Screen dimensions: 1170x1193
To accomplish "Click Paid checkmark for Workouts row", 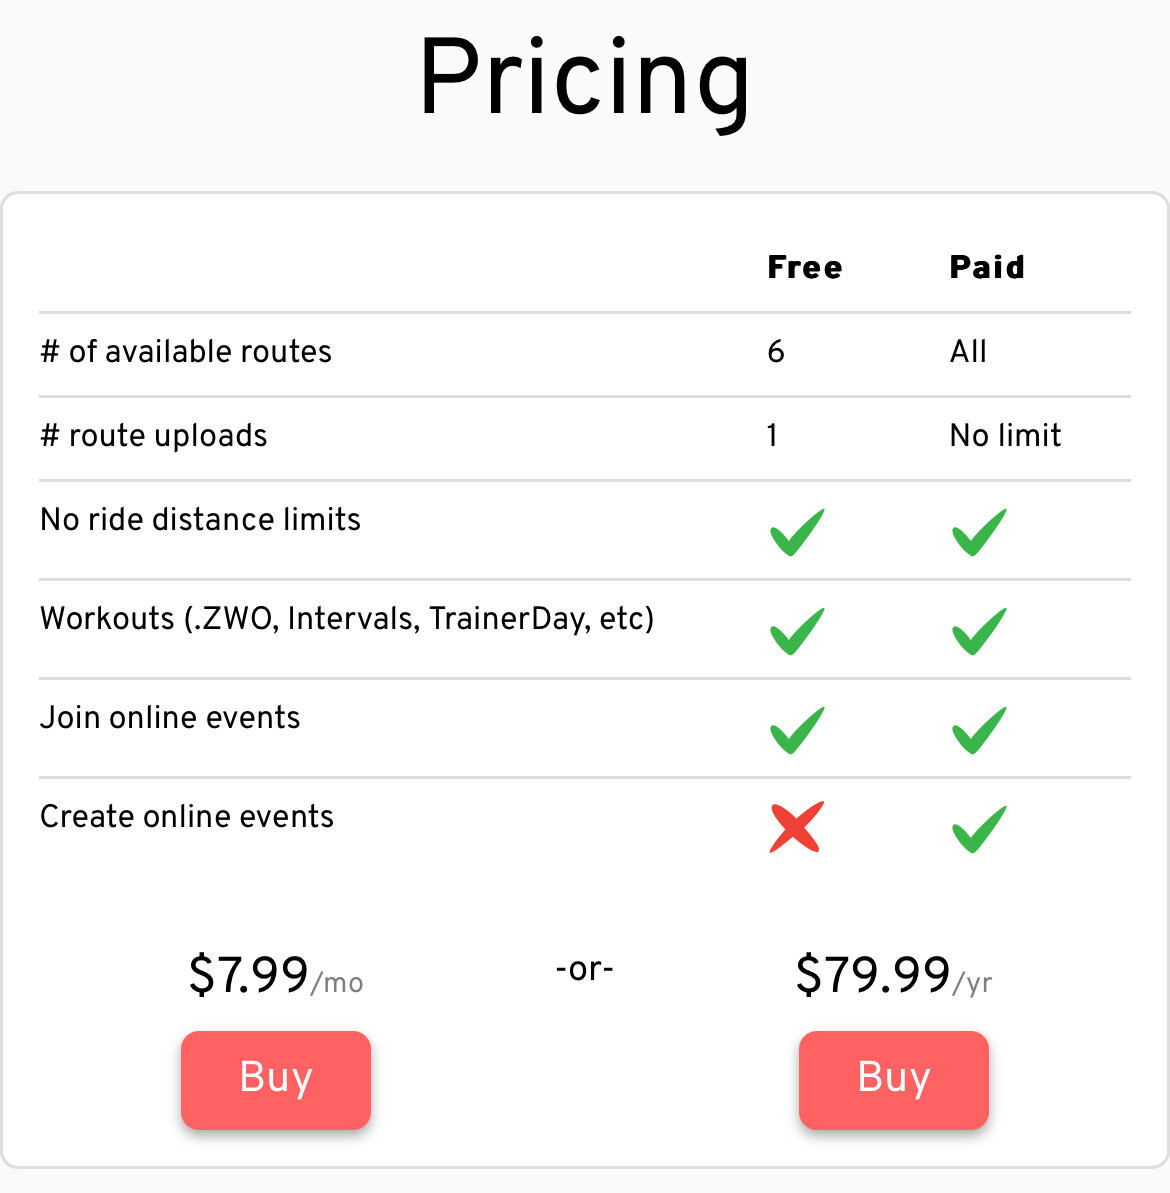I will point(979,631).
